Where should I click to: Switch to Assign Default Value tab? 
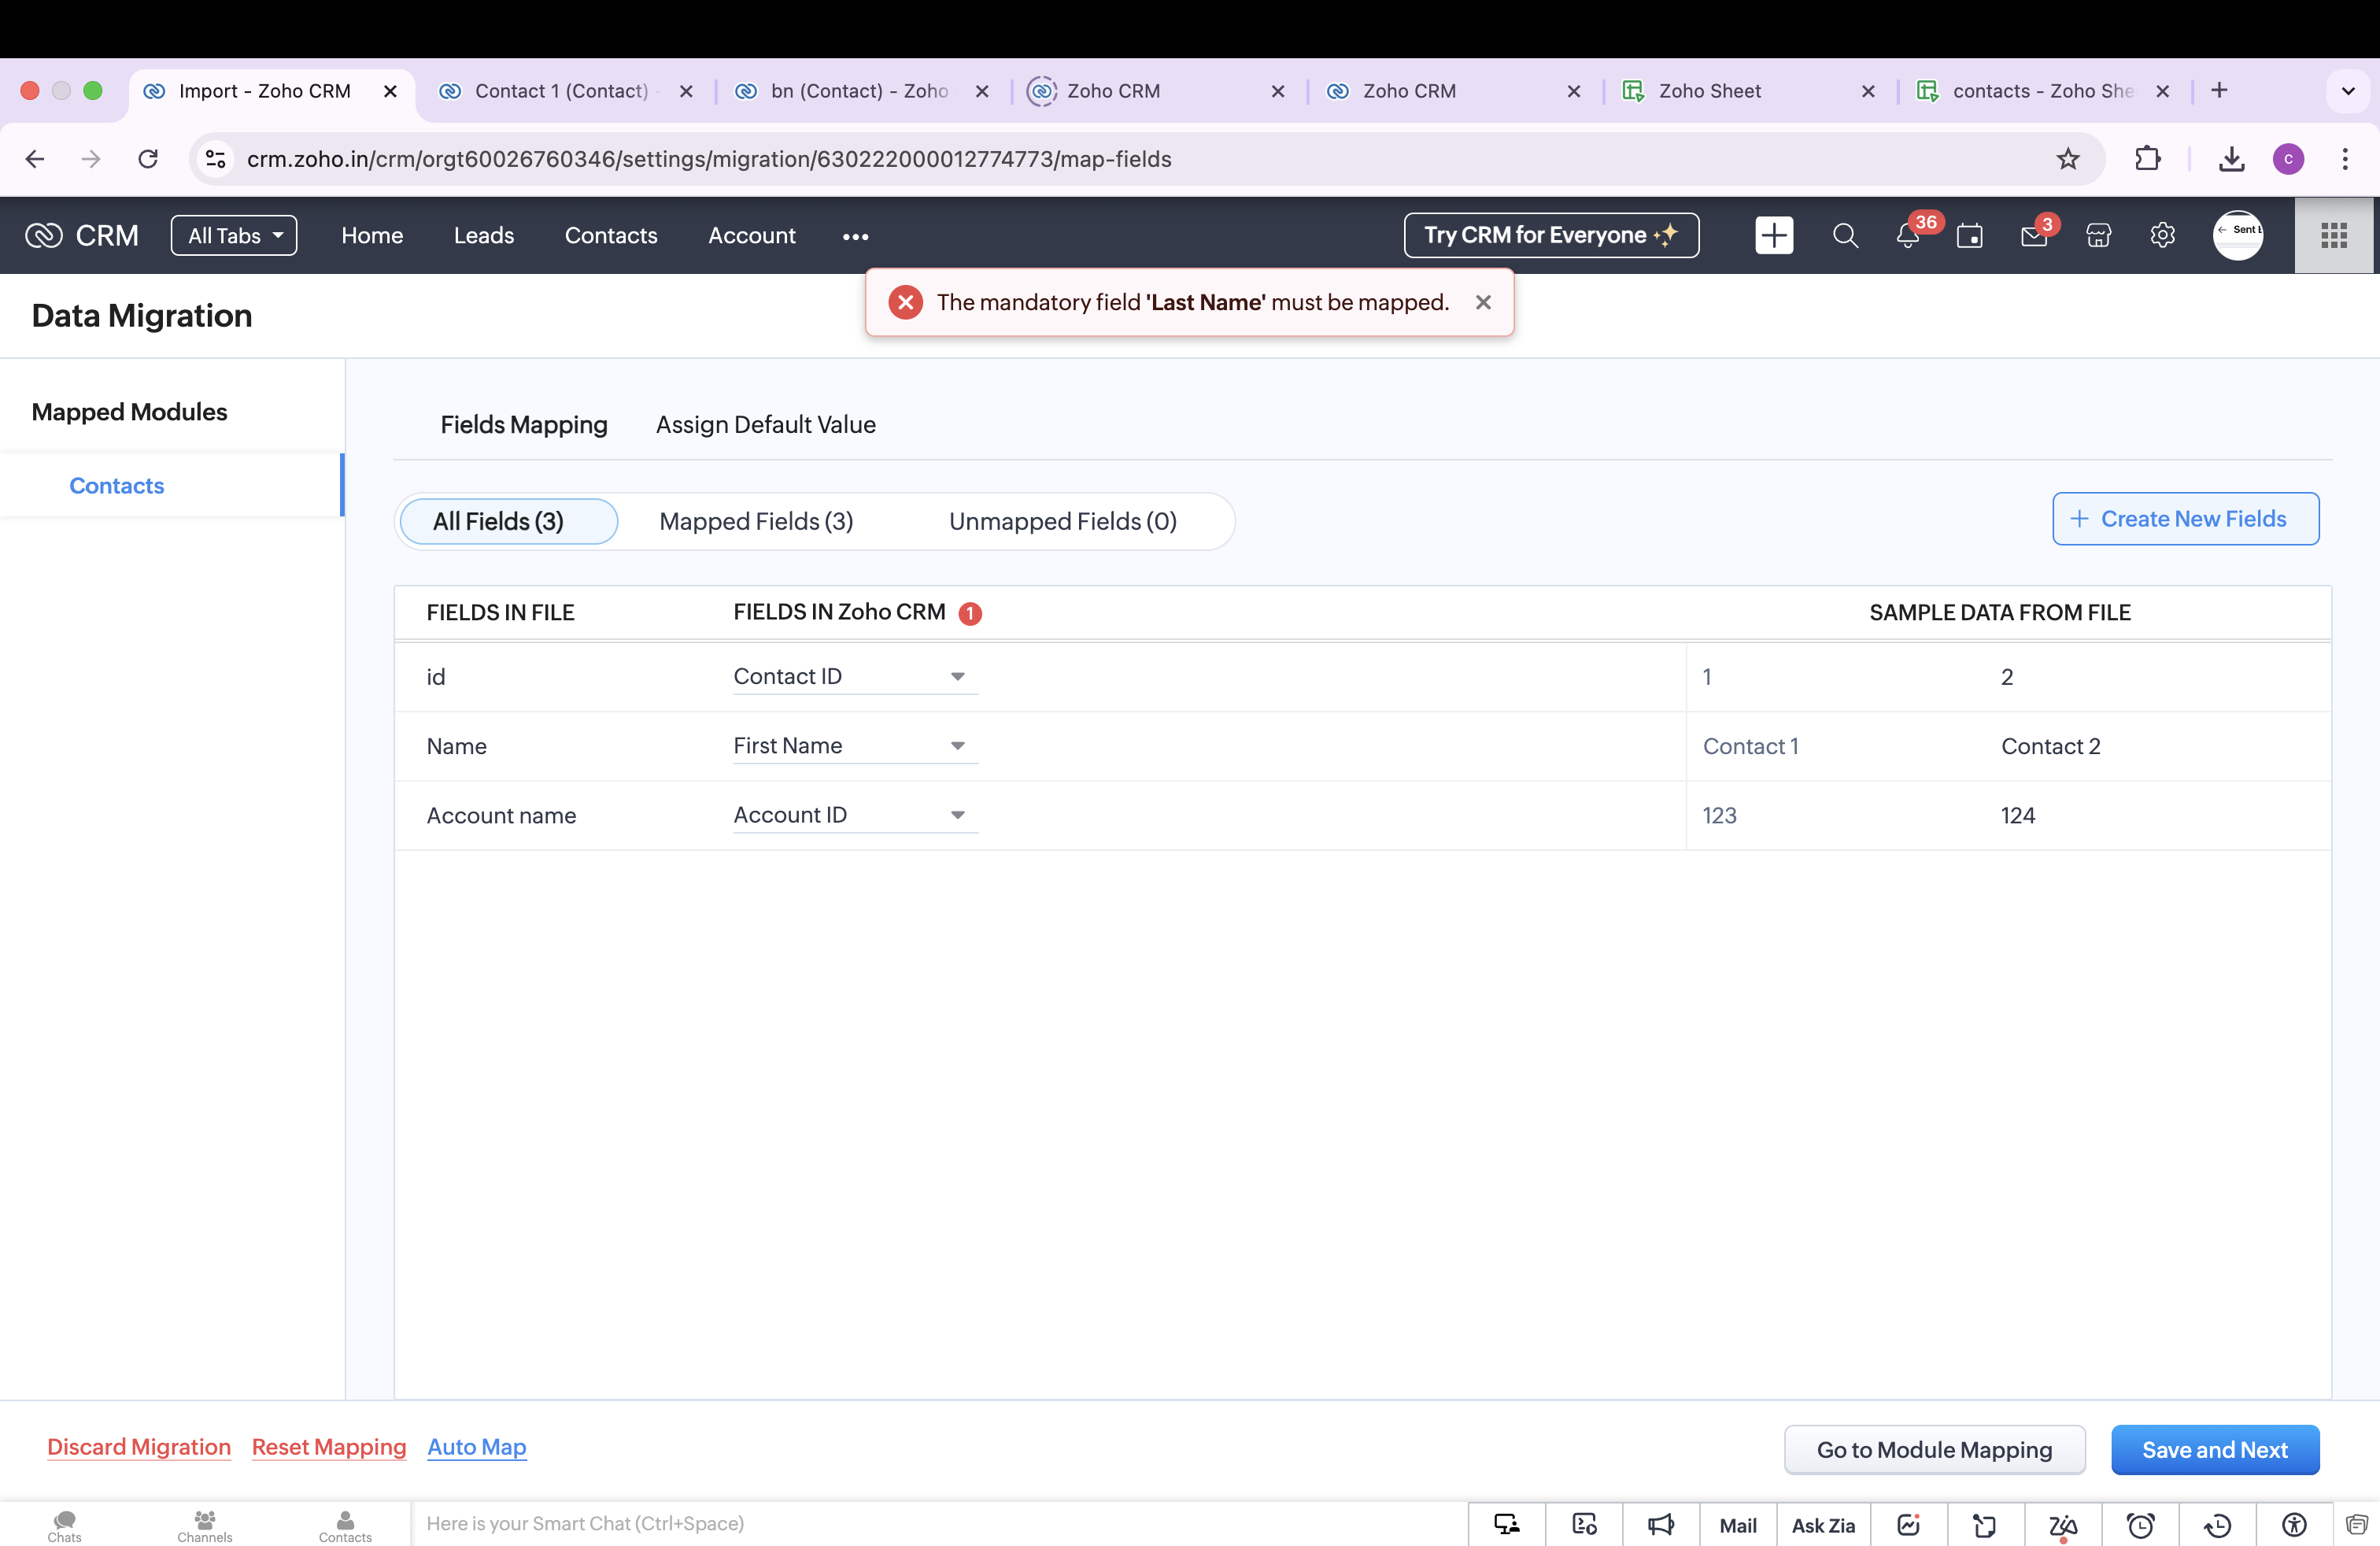pos(765,425)
